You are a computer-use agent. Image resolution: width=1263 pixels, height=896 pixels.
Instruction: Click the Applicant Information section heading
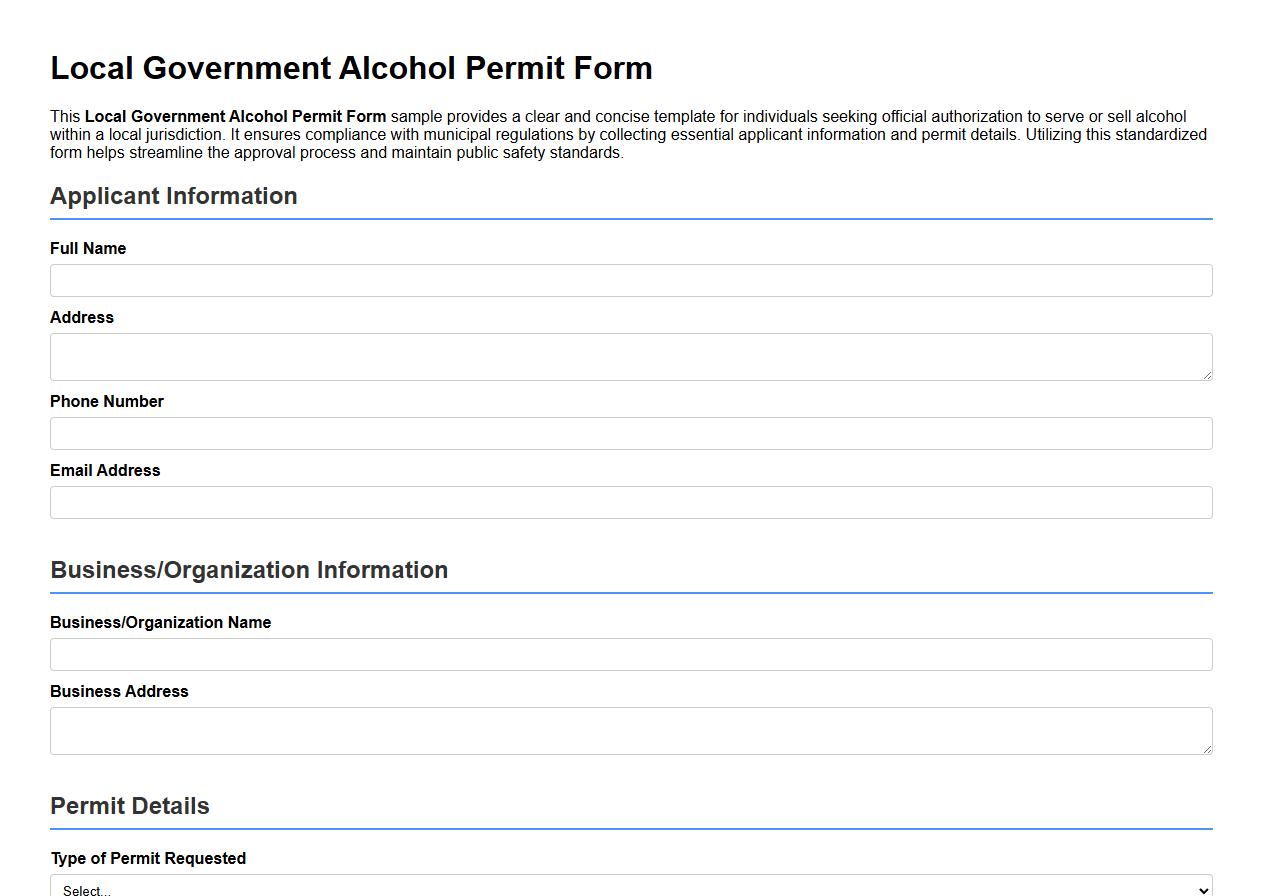point(173,196)
